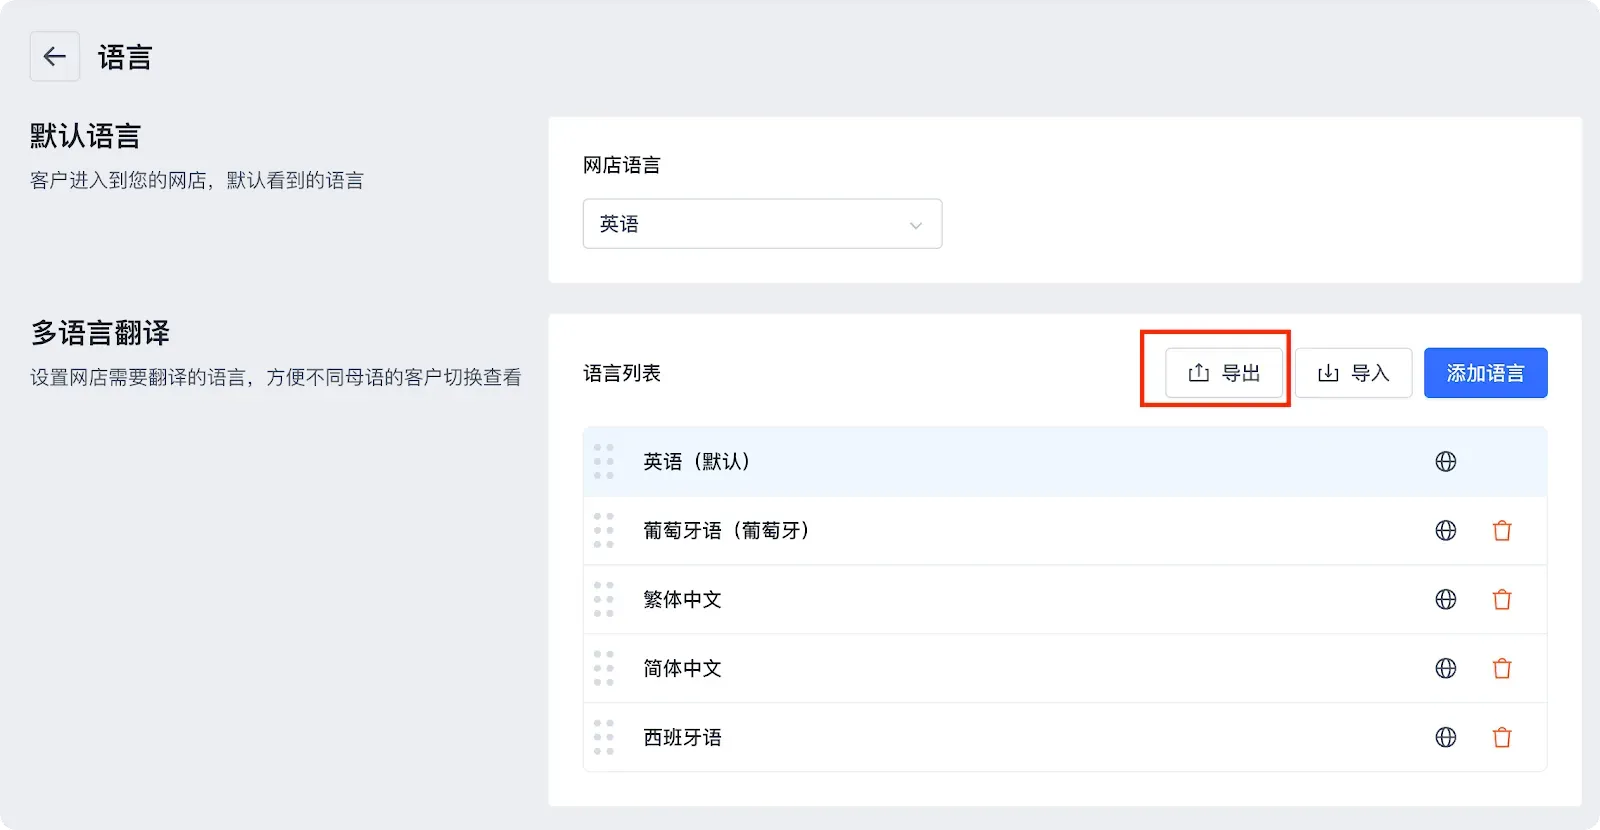Viewport: 1600px width, 830px height.
Task: Click the back arrow button
Action: point(54,57)
